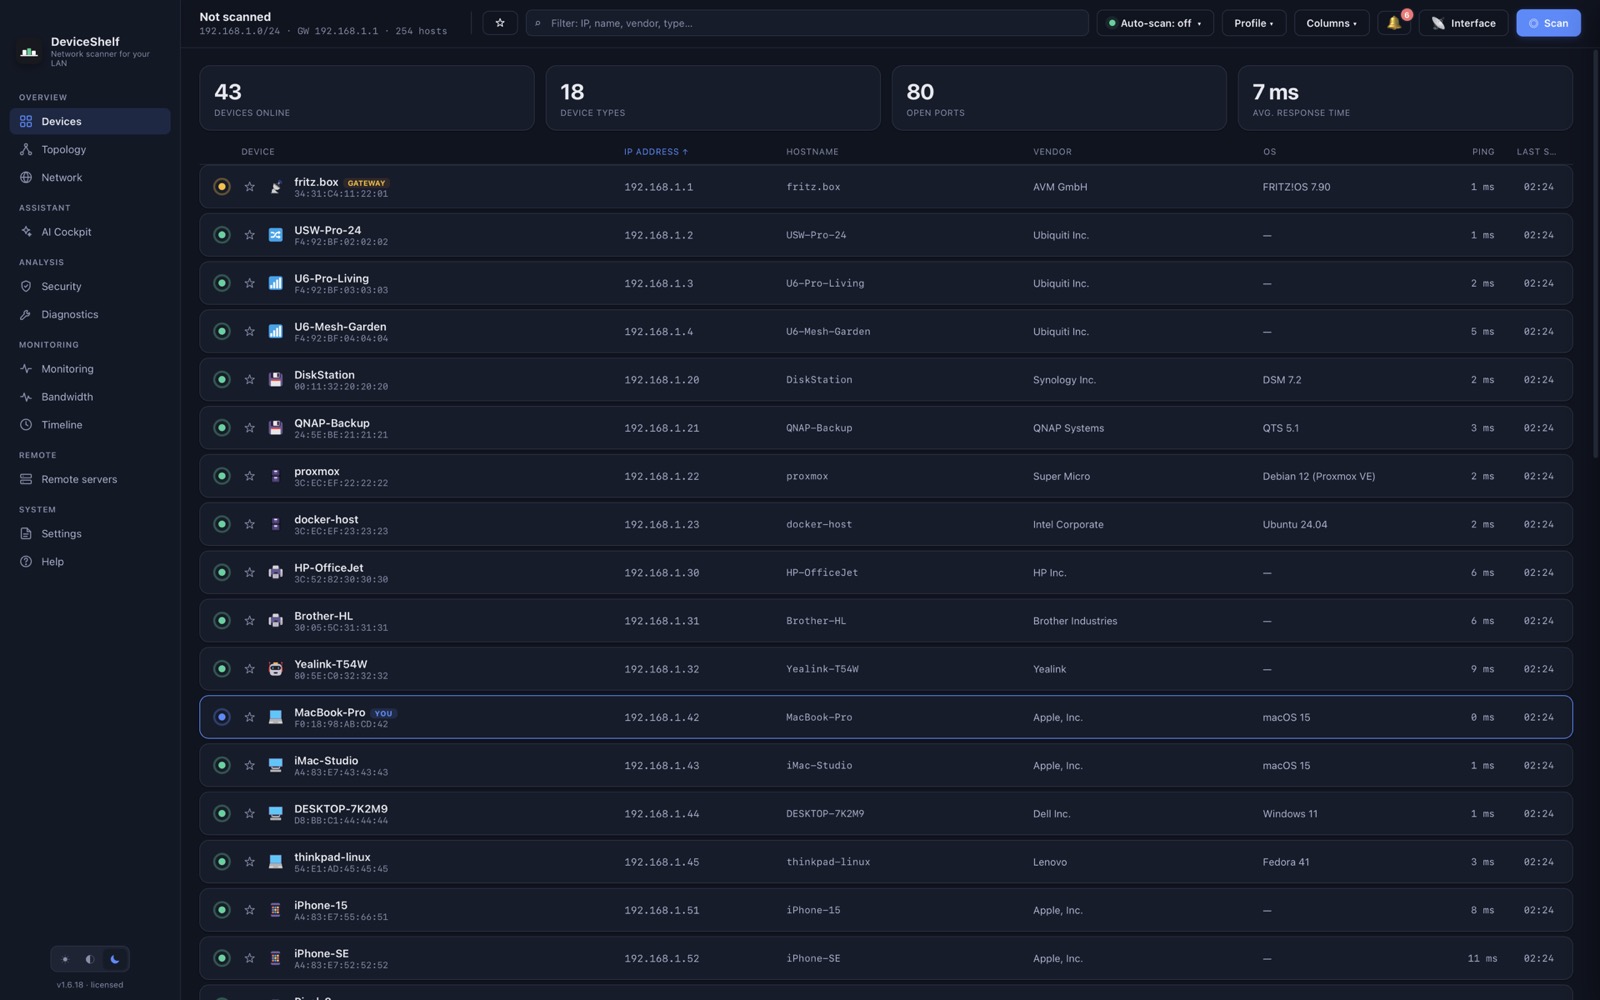Click the Avg. Response Time card
This screenshot has height=1000, width=1600.
pos(1405,98)
